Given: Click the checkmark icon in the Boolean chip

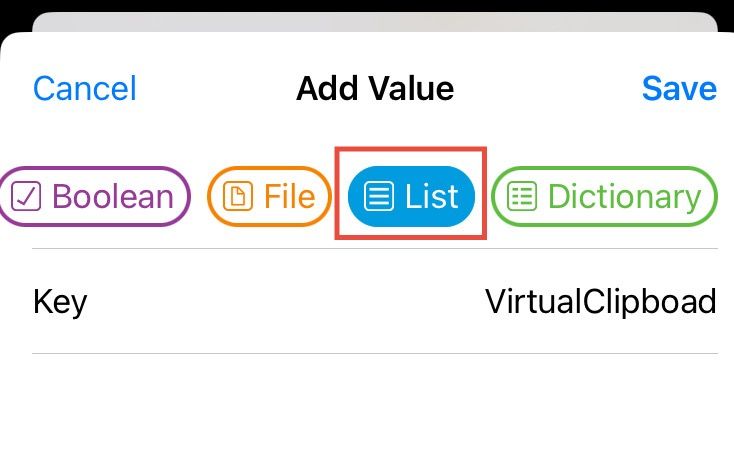Looking at the screenshot, I should pos(25,196).
